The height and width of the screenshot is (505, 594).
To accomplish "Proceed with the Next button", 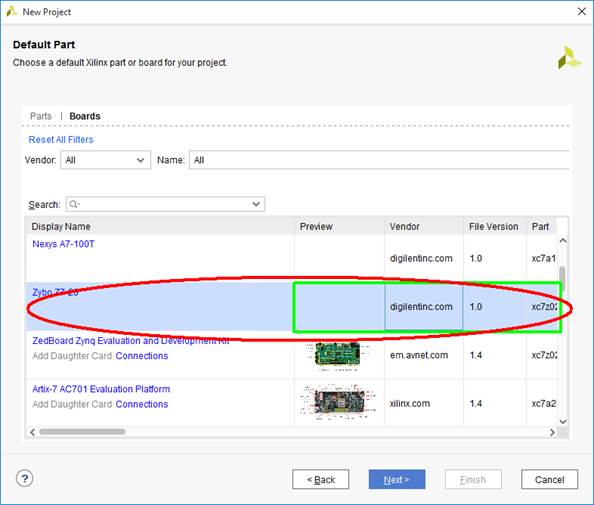I will point(397,479).
